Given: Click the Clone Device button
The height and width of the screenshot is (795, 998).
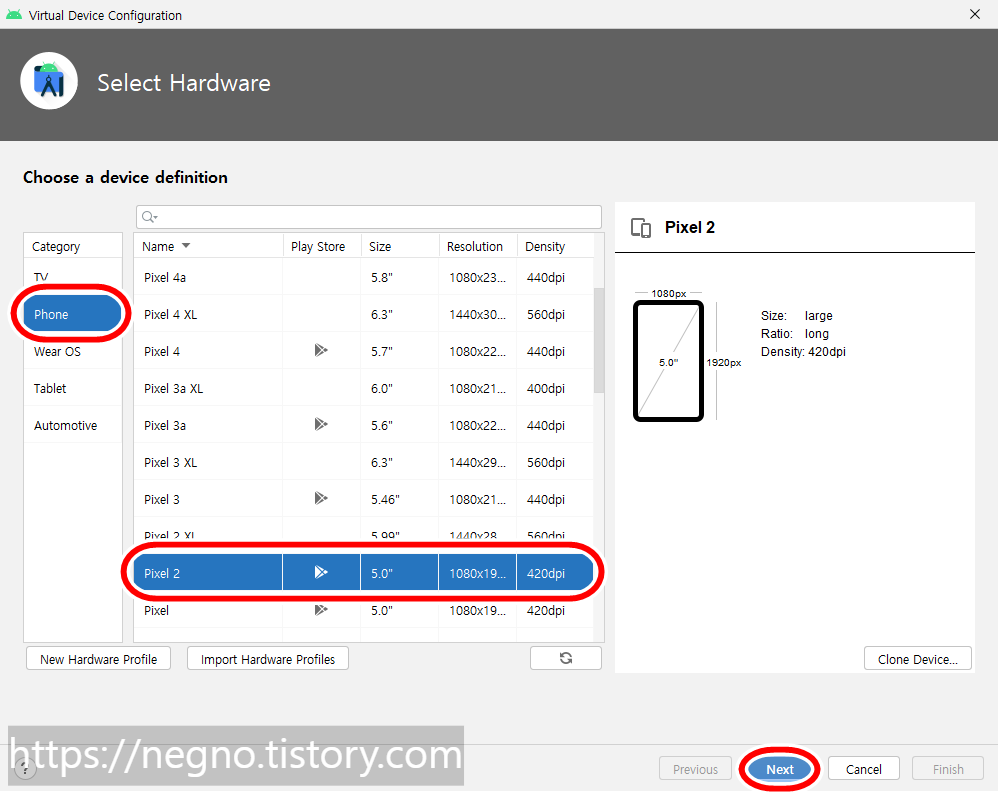Looking at the screenshot, I should click(918, 659).
